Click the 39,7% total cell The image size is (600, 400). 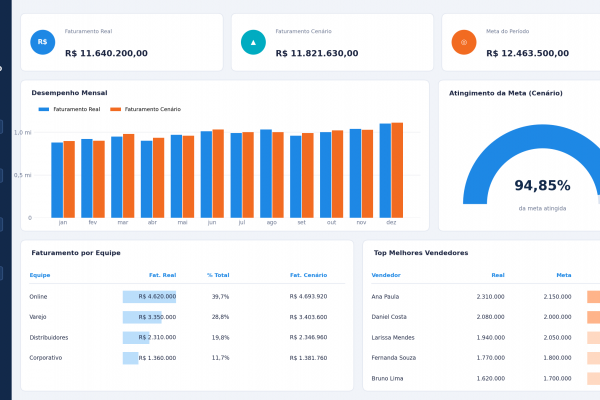click(x=220, y=297)
